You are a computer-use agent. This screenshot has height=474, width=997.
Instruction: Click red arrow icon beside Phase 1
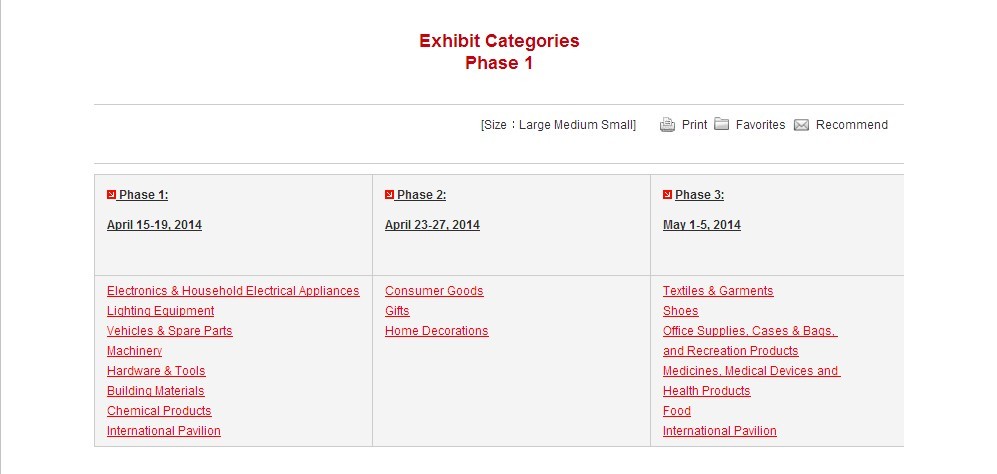point(111,194)
